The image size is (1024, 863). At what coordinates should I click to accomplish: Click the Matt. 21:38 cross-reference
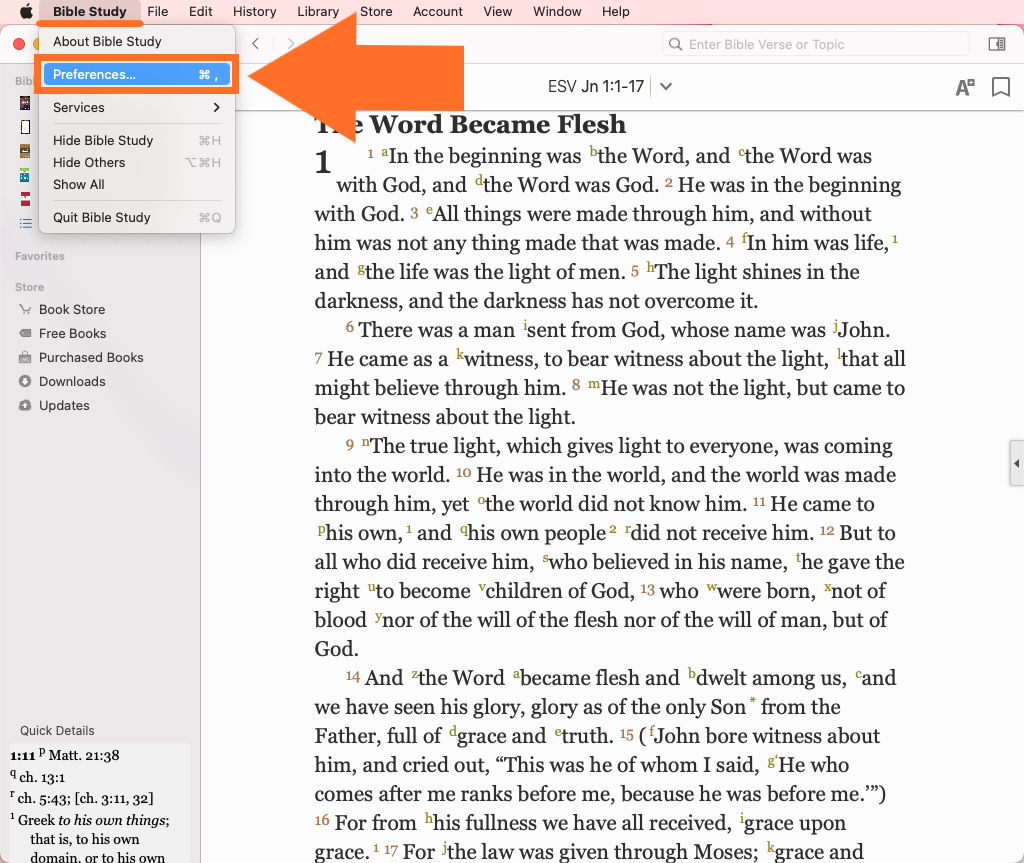84,756
